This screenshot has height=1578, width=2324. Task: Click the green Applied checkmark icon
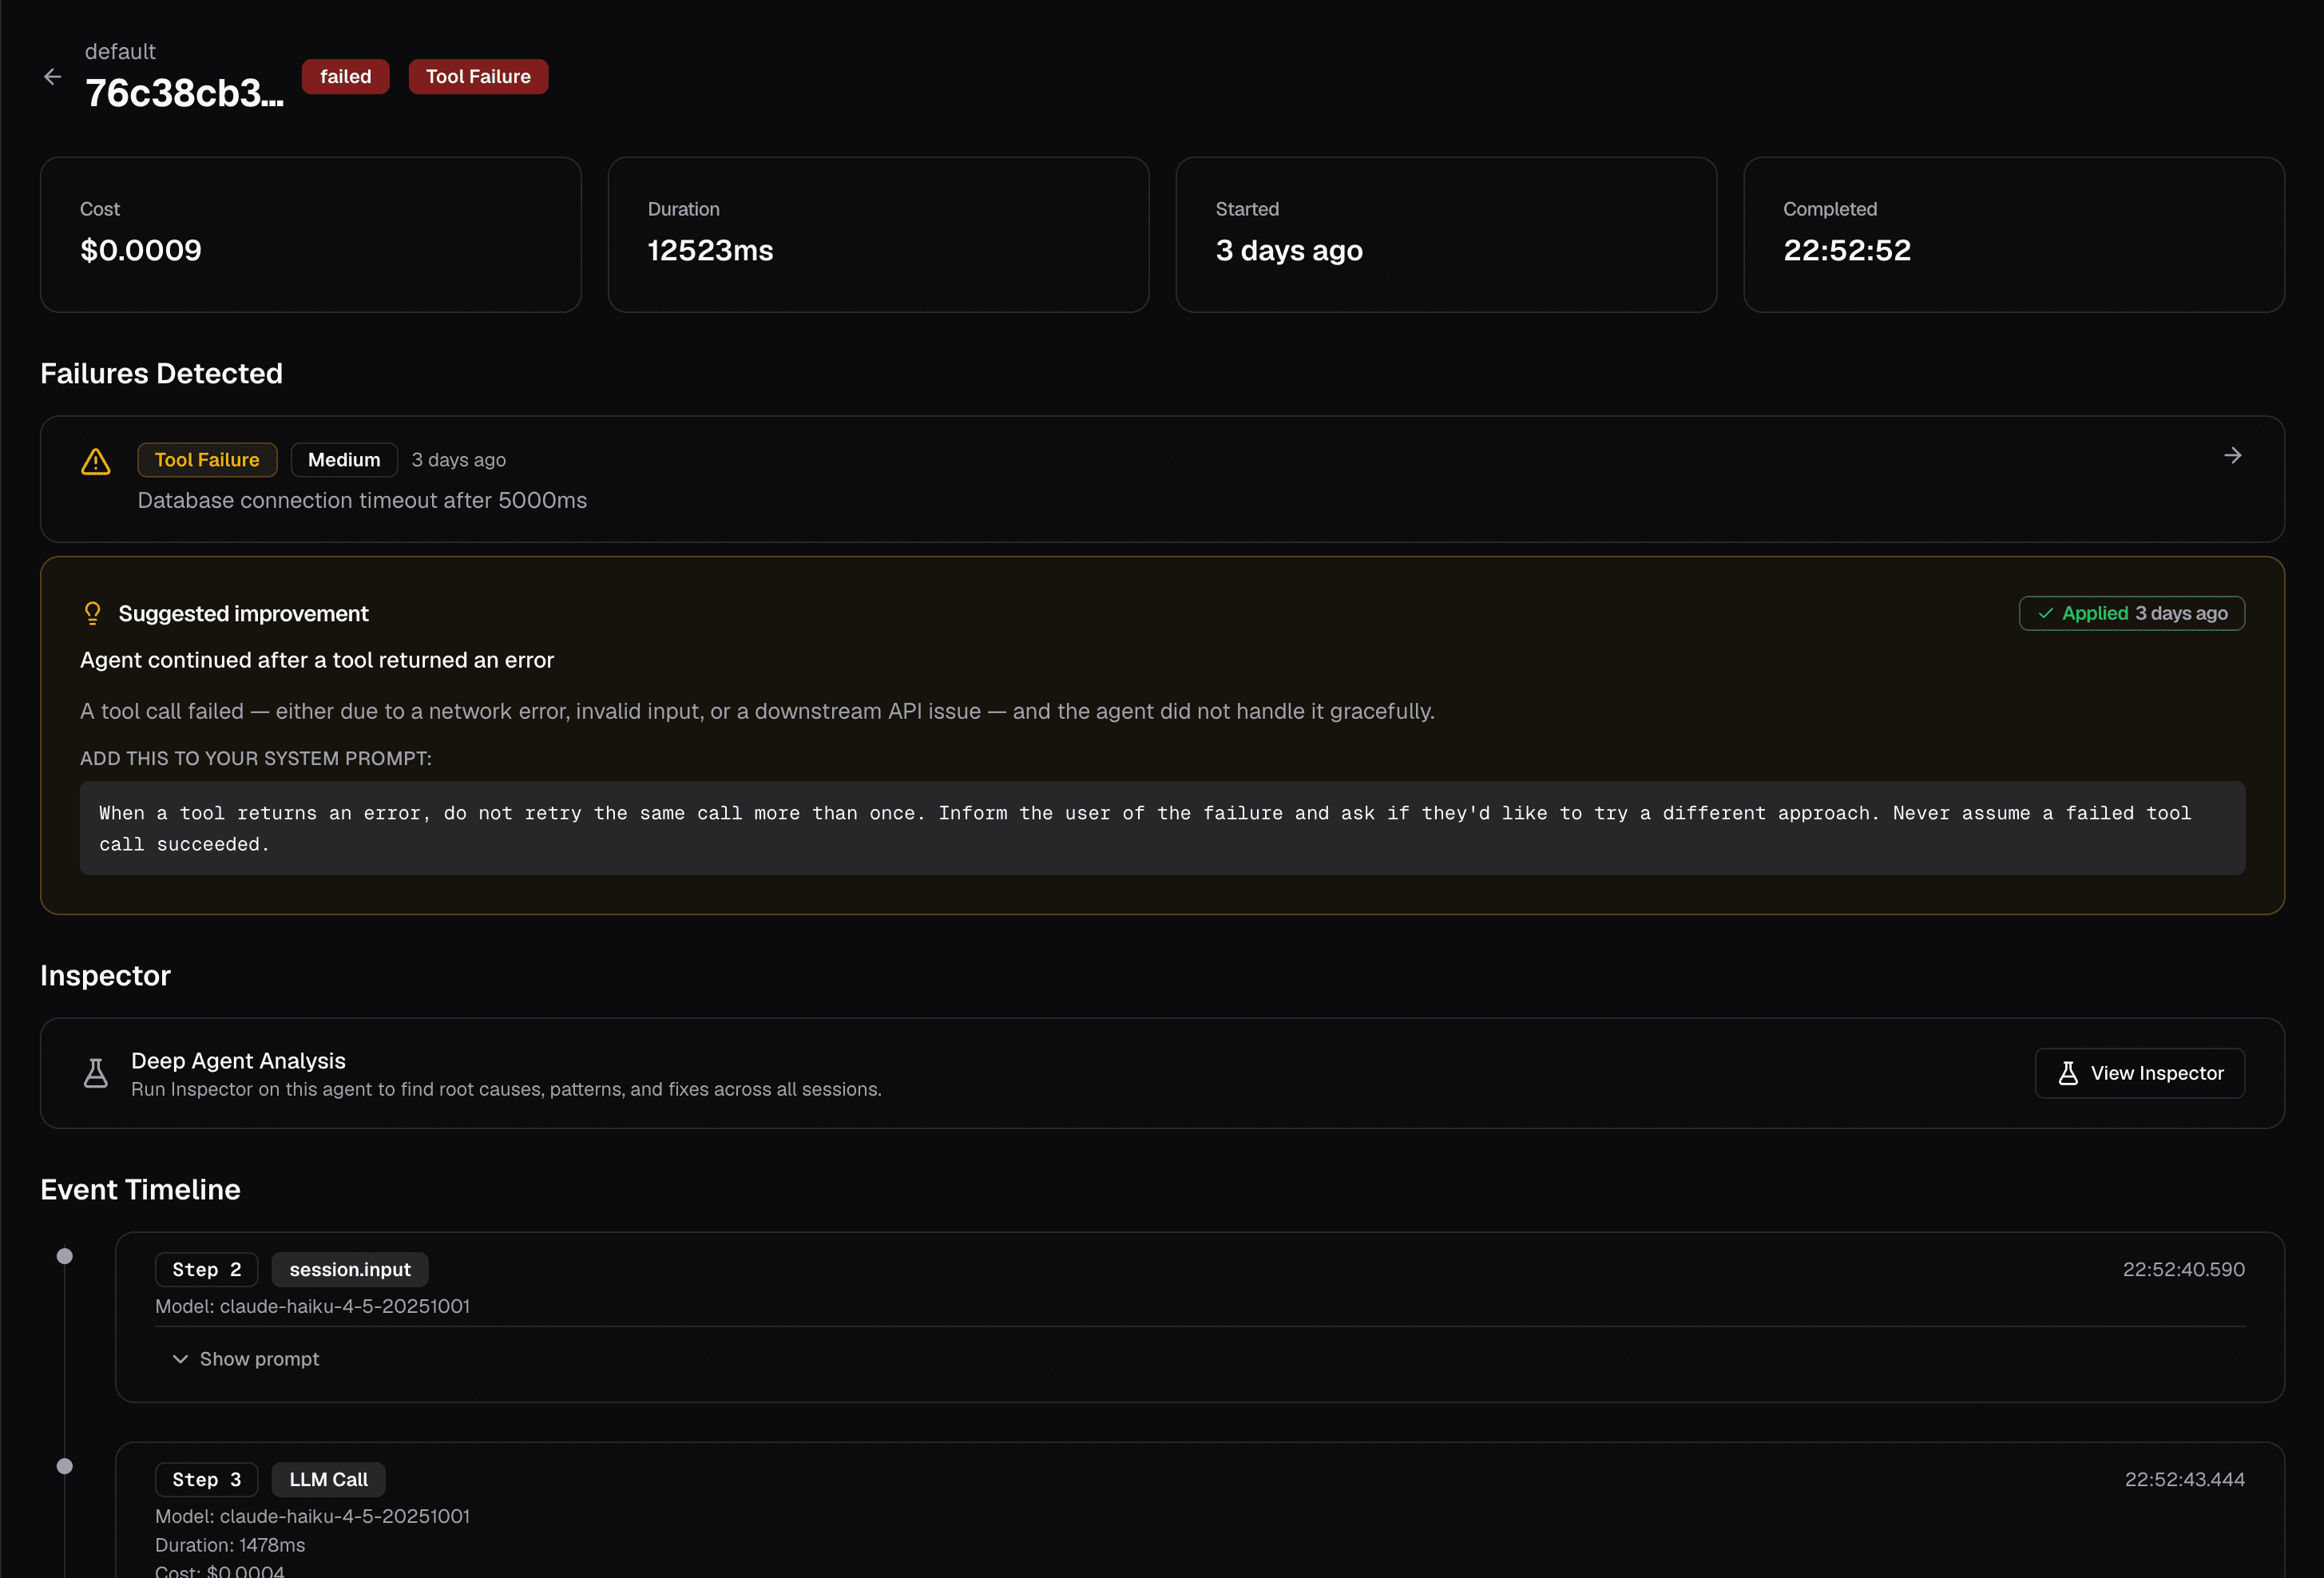click(2045, 614)
